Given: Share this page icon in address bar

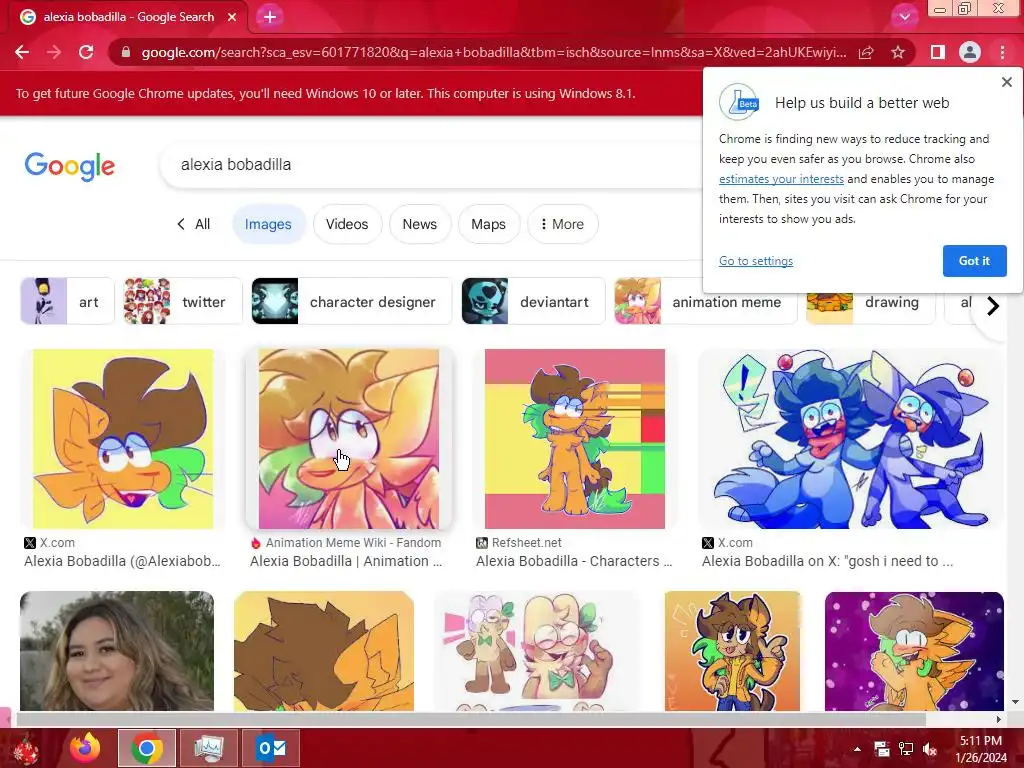Looking at the screenshot, I should click(866, 52).
